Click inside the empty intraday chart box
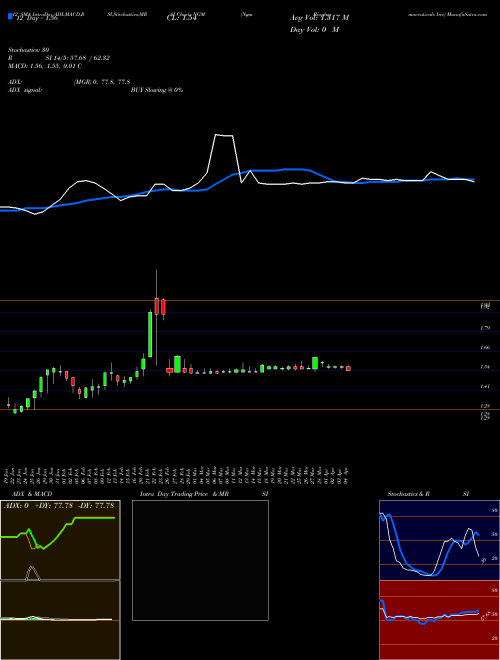500x660 pixels. point(200,560)
